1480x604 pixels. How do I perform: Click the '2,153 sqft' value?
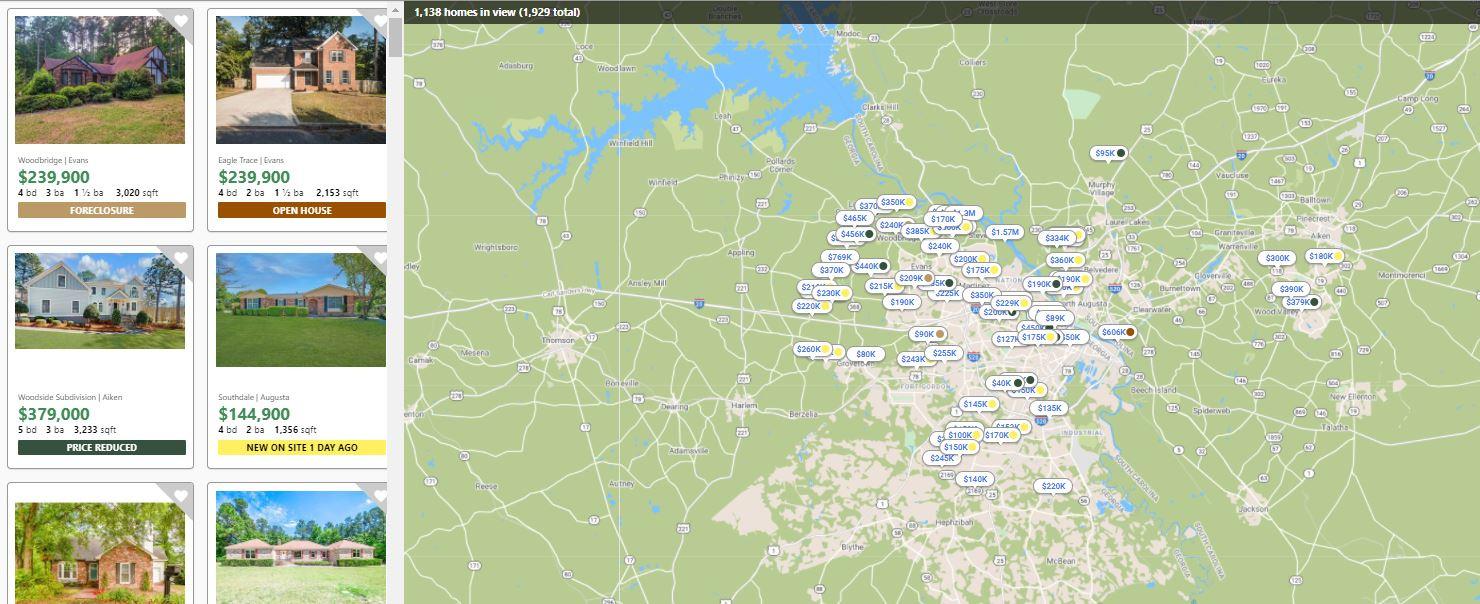337,193
